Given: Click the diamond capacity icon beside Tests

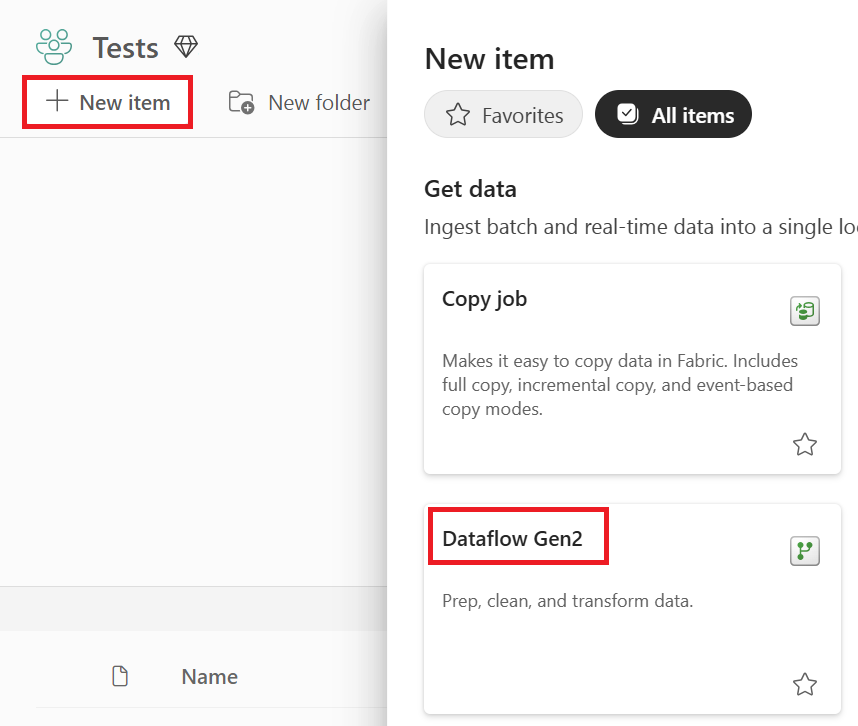Looking at the screenshot, I should coord(186,46).
